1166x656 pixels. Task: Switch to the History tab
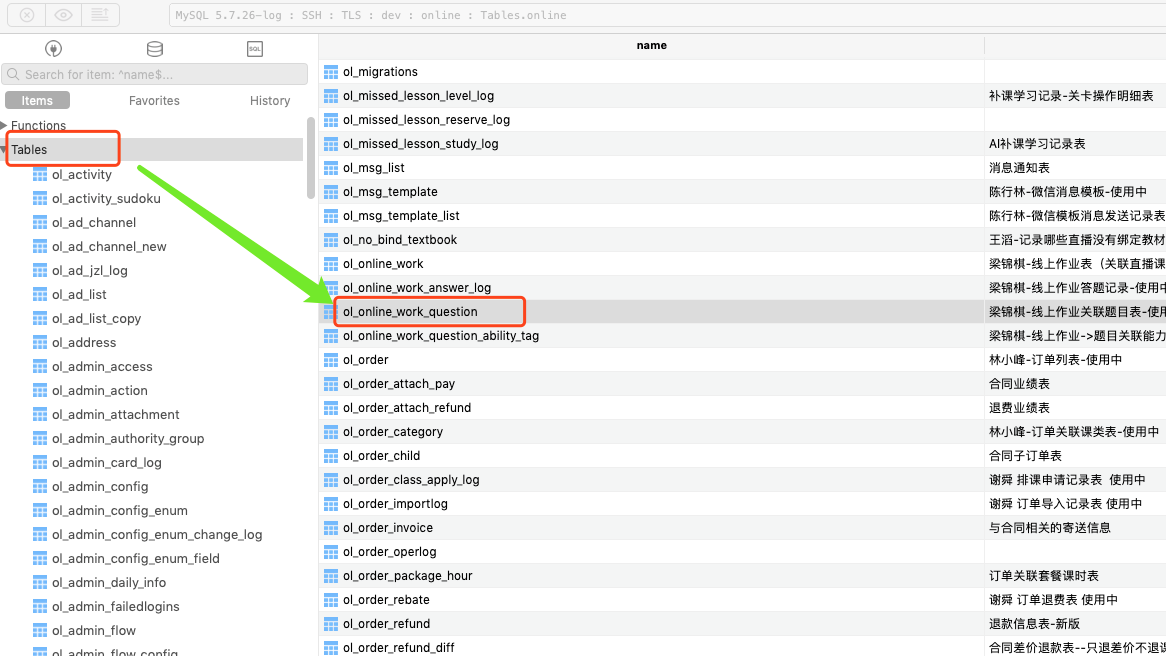[270, 100]
